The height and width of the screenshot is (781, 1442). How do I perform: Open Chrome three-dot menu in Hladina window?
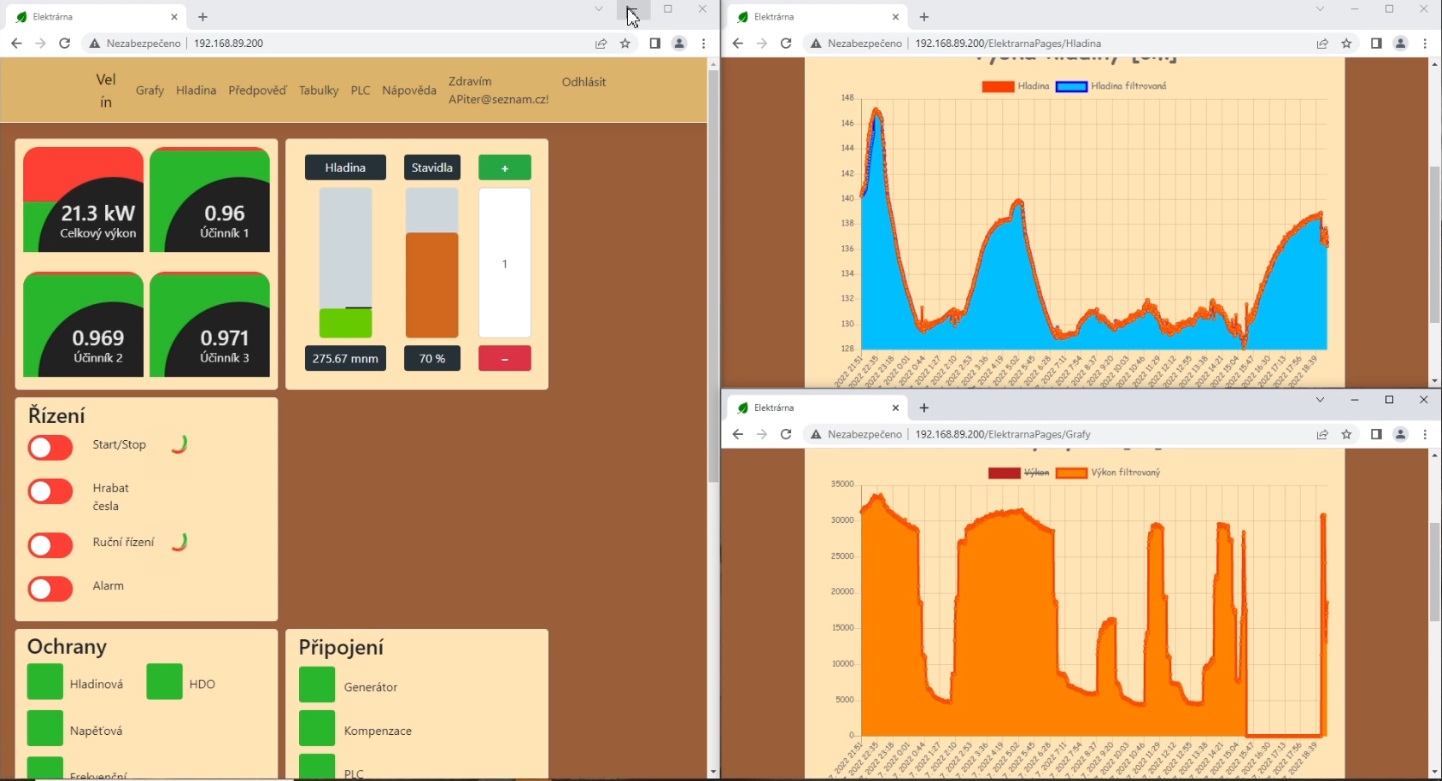(1425, 44)
